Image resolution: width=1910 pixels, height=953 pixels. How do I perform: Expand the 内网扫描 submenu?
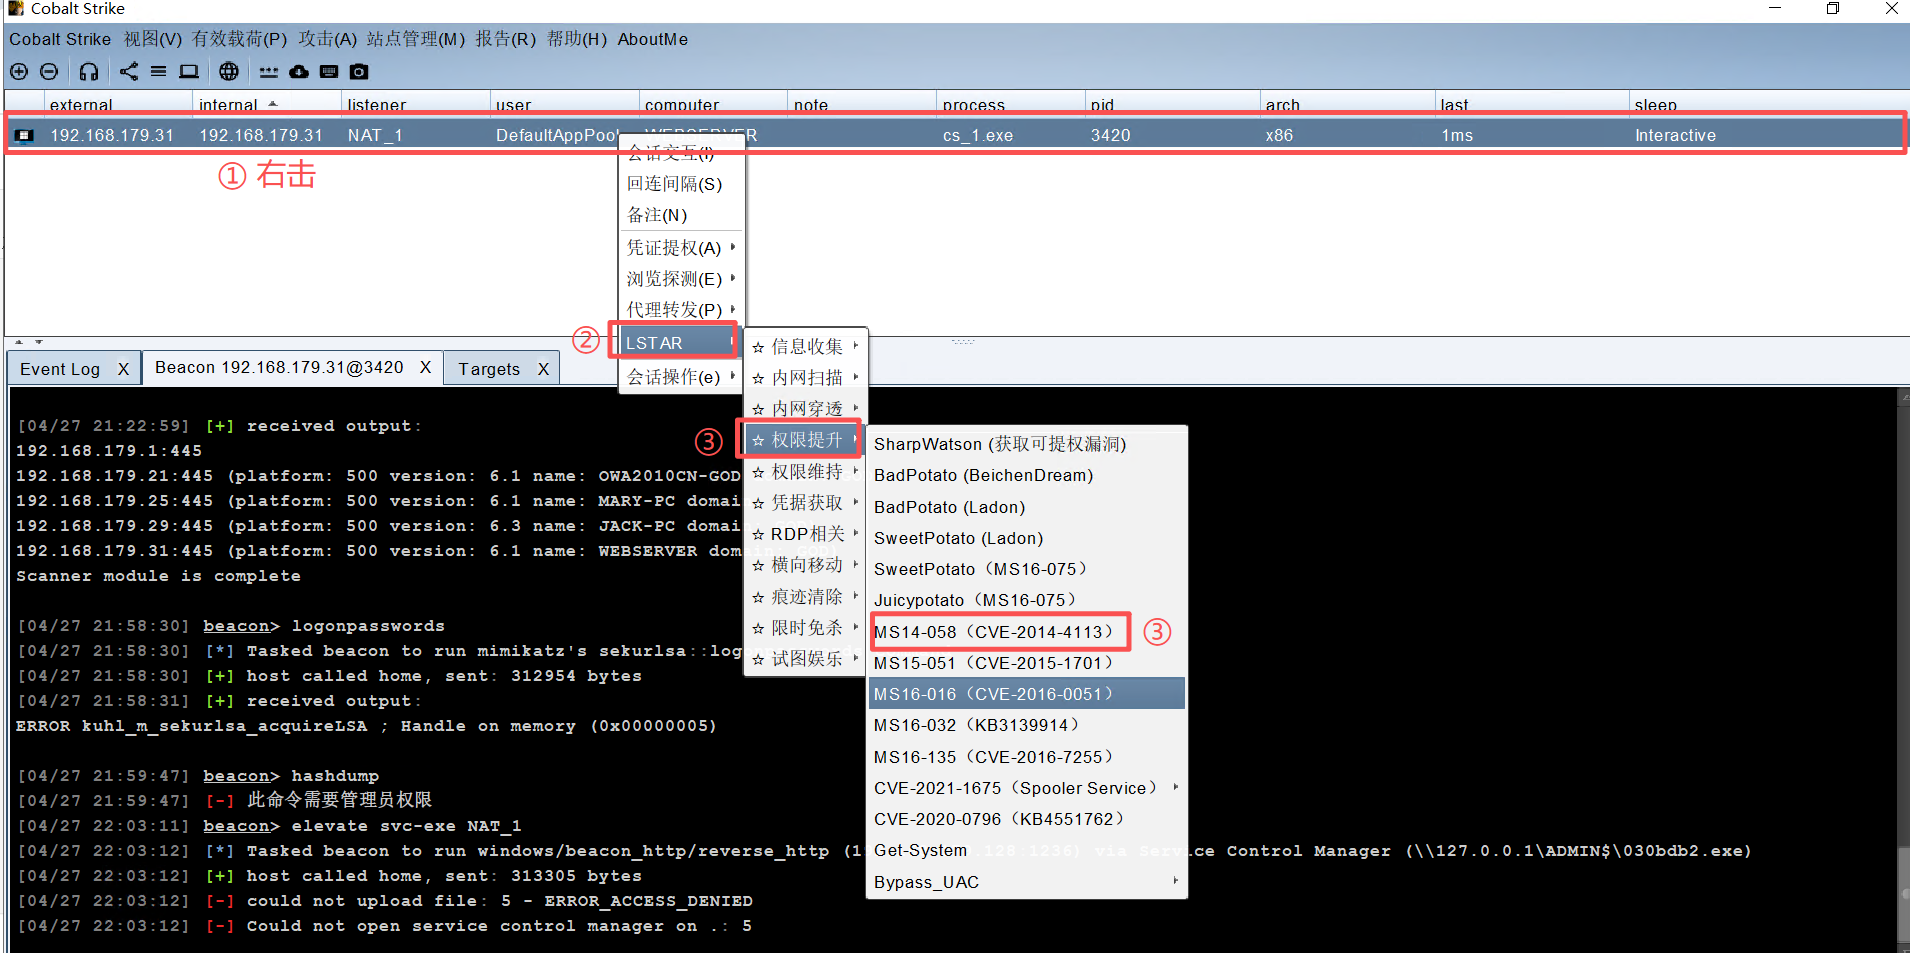[806, 378]
